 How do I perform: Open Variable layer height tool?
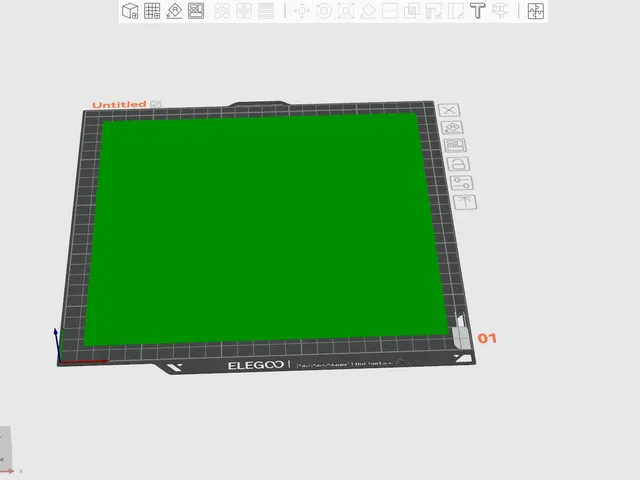pyautogui.click(x=266, y=11)
